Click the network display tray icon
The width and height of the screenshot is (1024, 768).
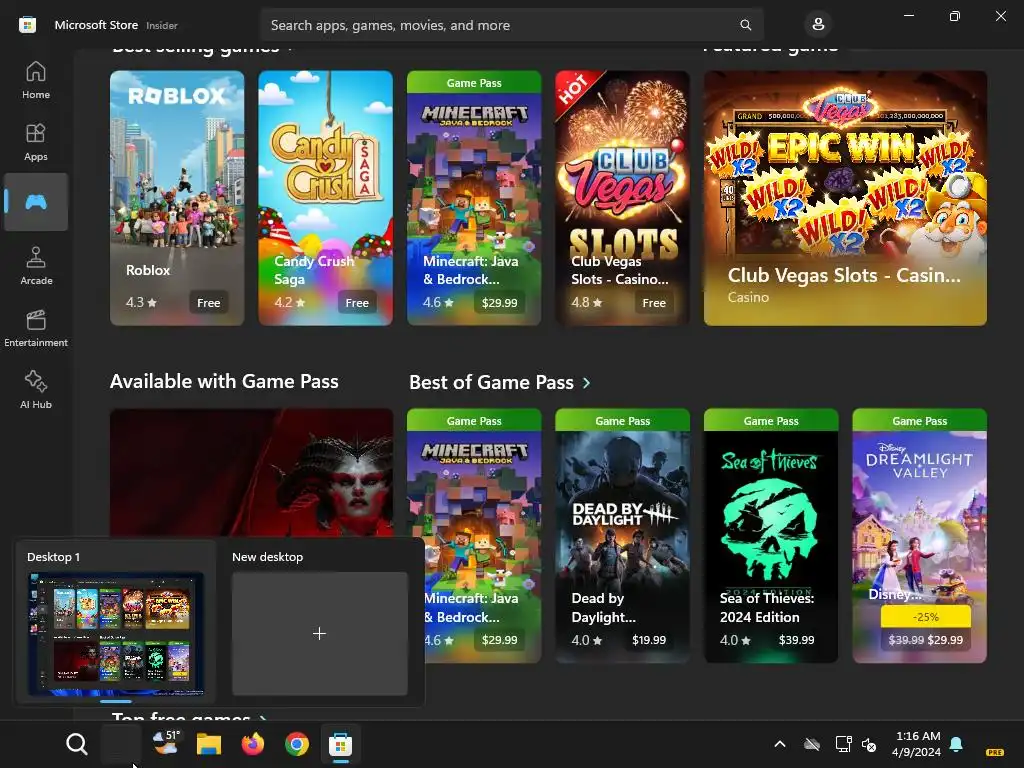coord(843,744)
